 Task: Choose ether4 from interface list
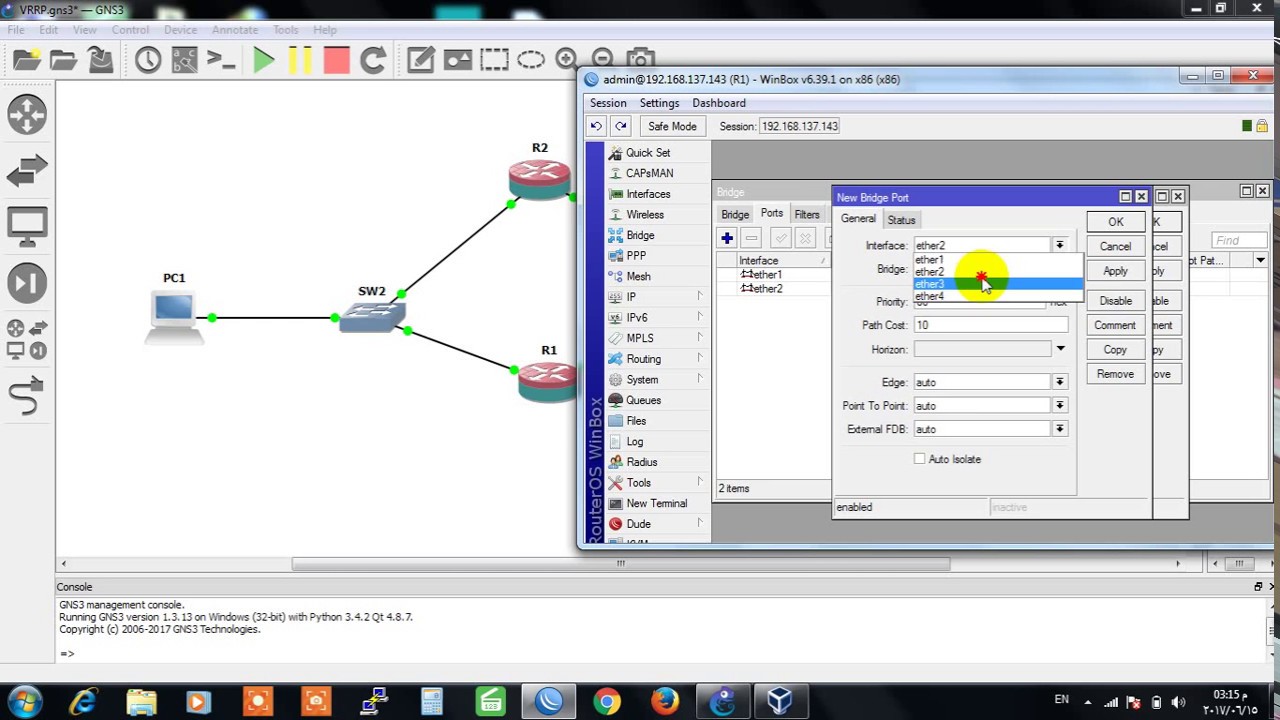pyautogui.click(x=998, y=296)
